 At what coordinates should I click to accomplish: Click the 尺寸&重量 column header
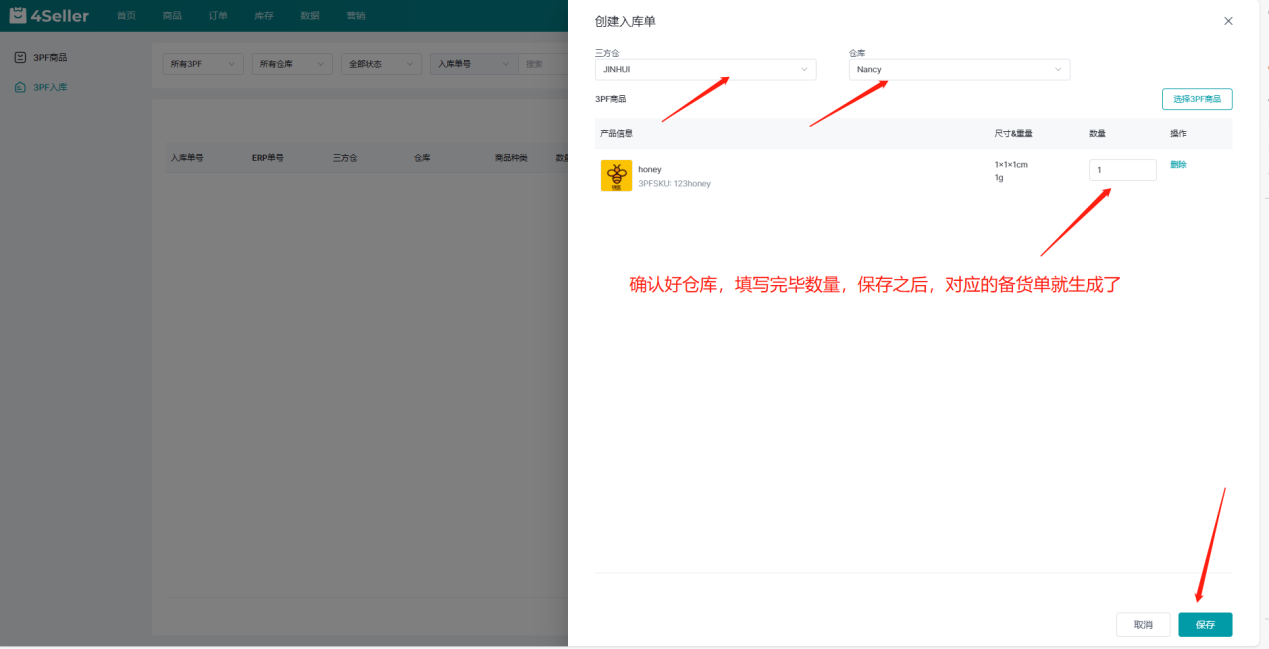[x=1013, y=133]
